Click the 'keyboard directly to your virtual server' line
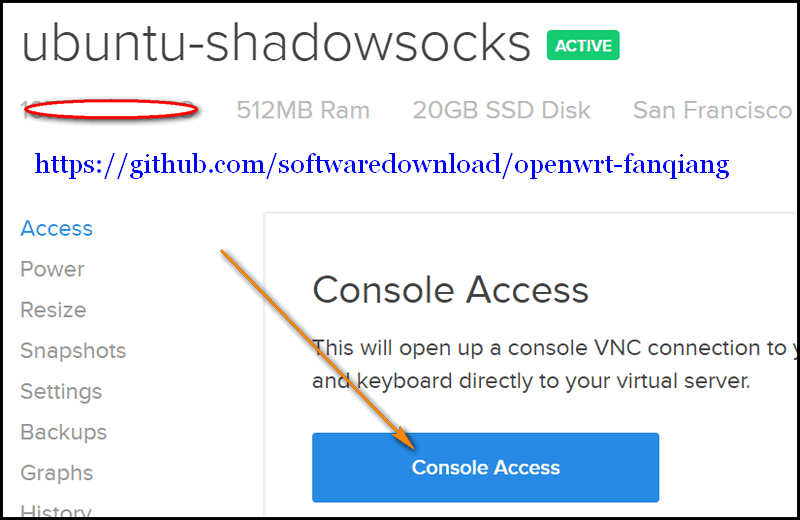This screenshot has width=800, height=520. tap(530, 381)
